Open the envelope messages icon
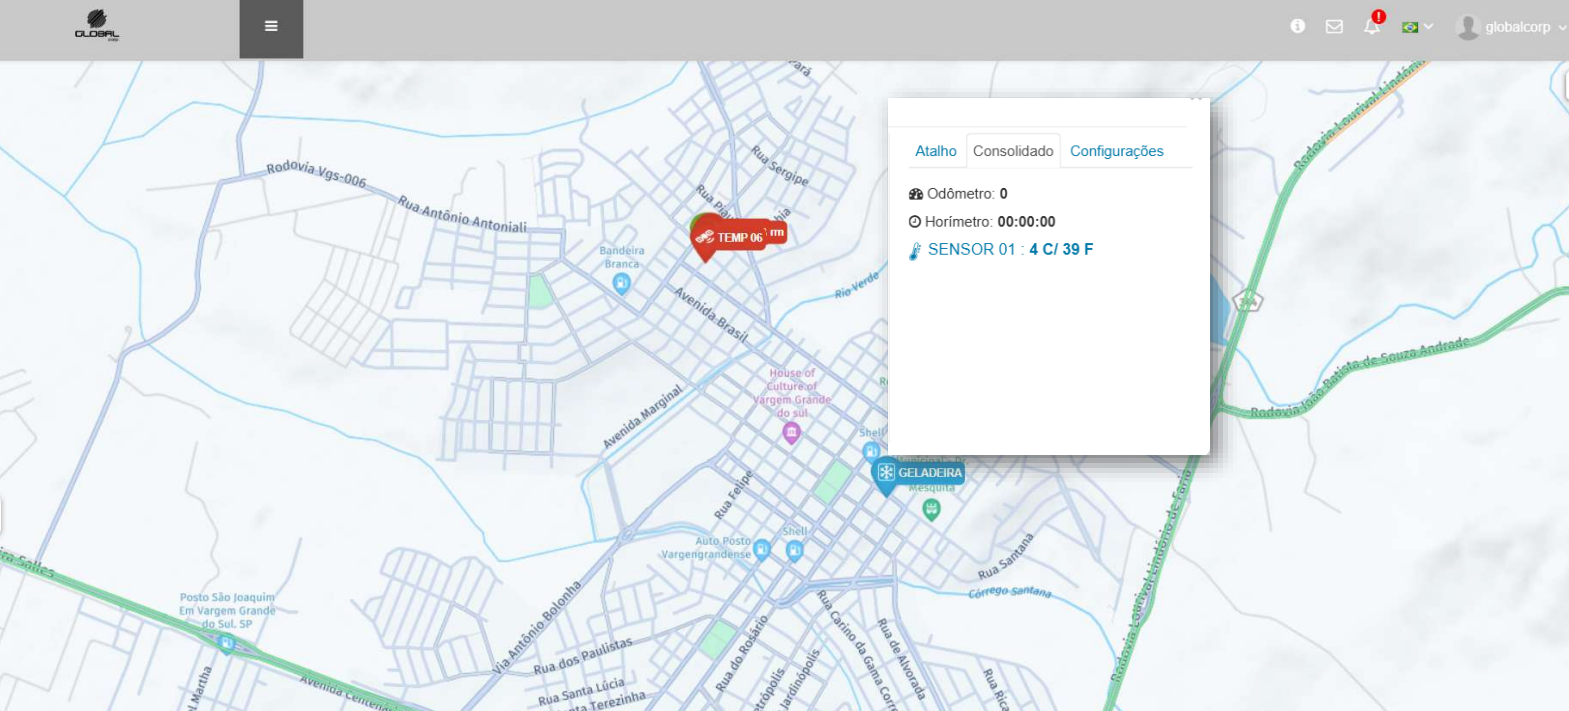This screenshot has width=1569, height=711. pyautogui.click(x=1334, y=27)
